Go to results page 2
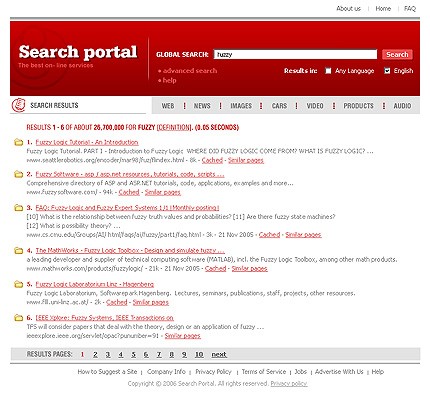The width and height of the screenshot is (430, 393). pyautogui.click(x=95, y=354)
